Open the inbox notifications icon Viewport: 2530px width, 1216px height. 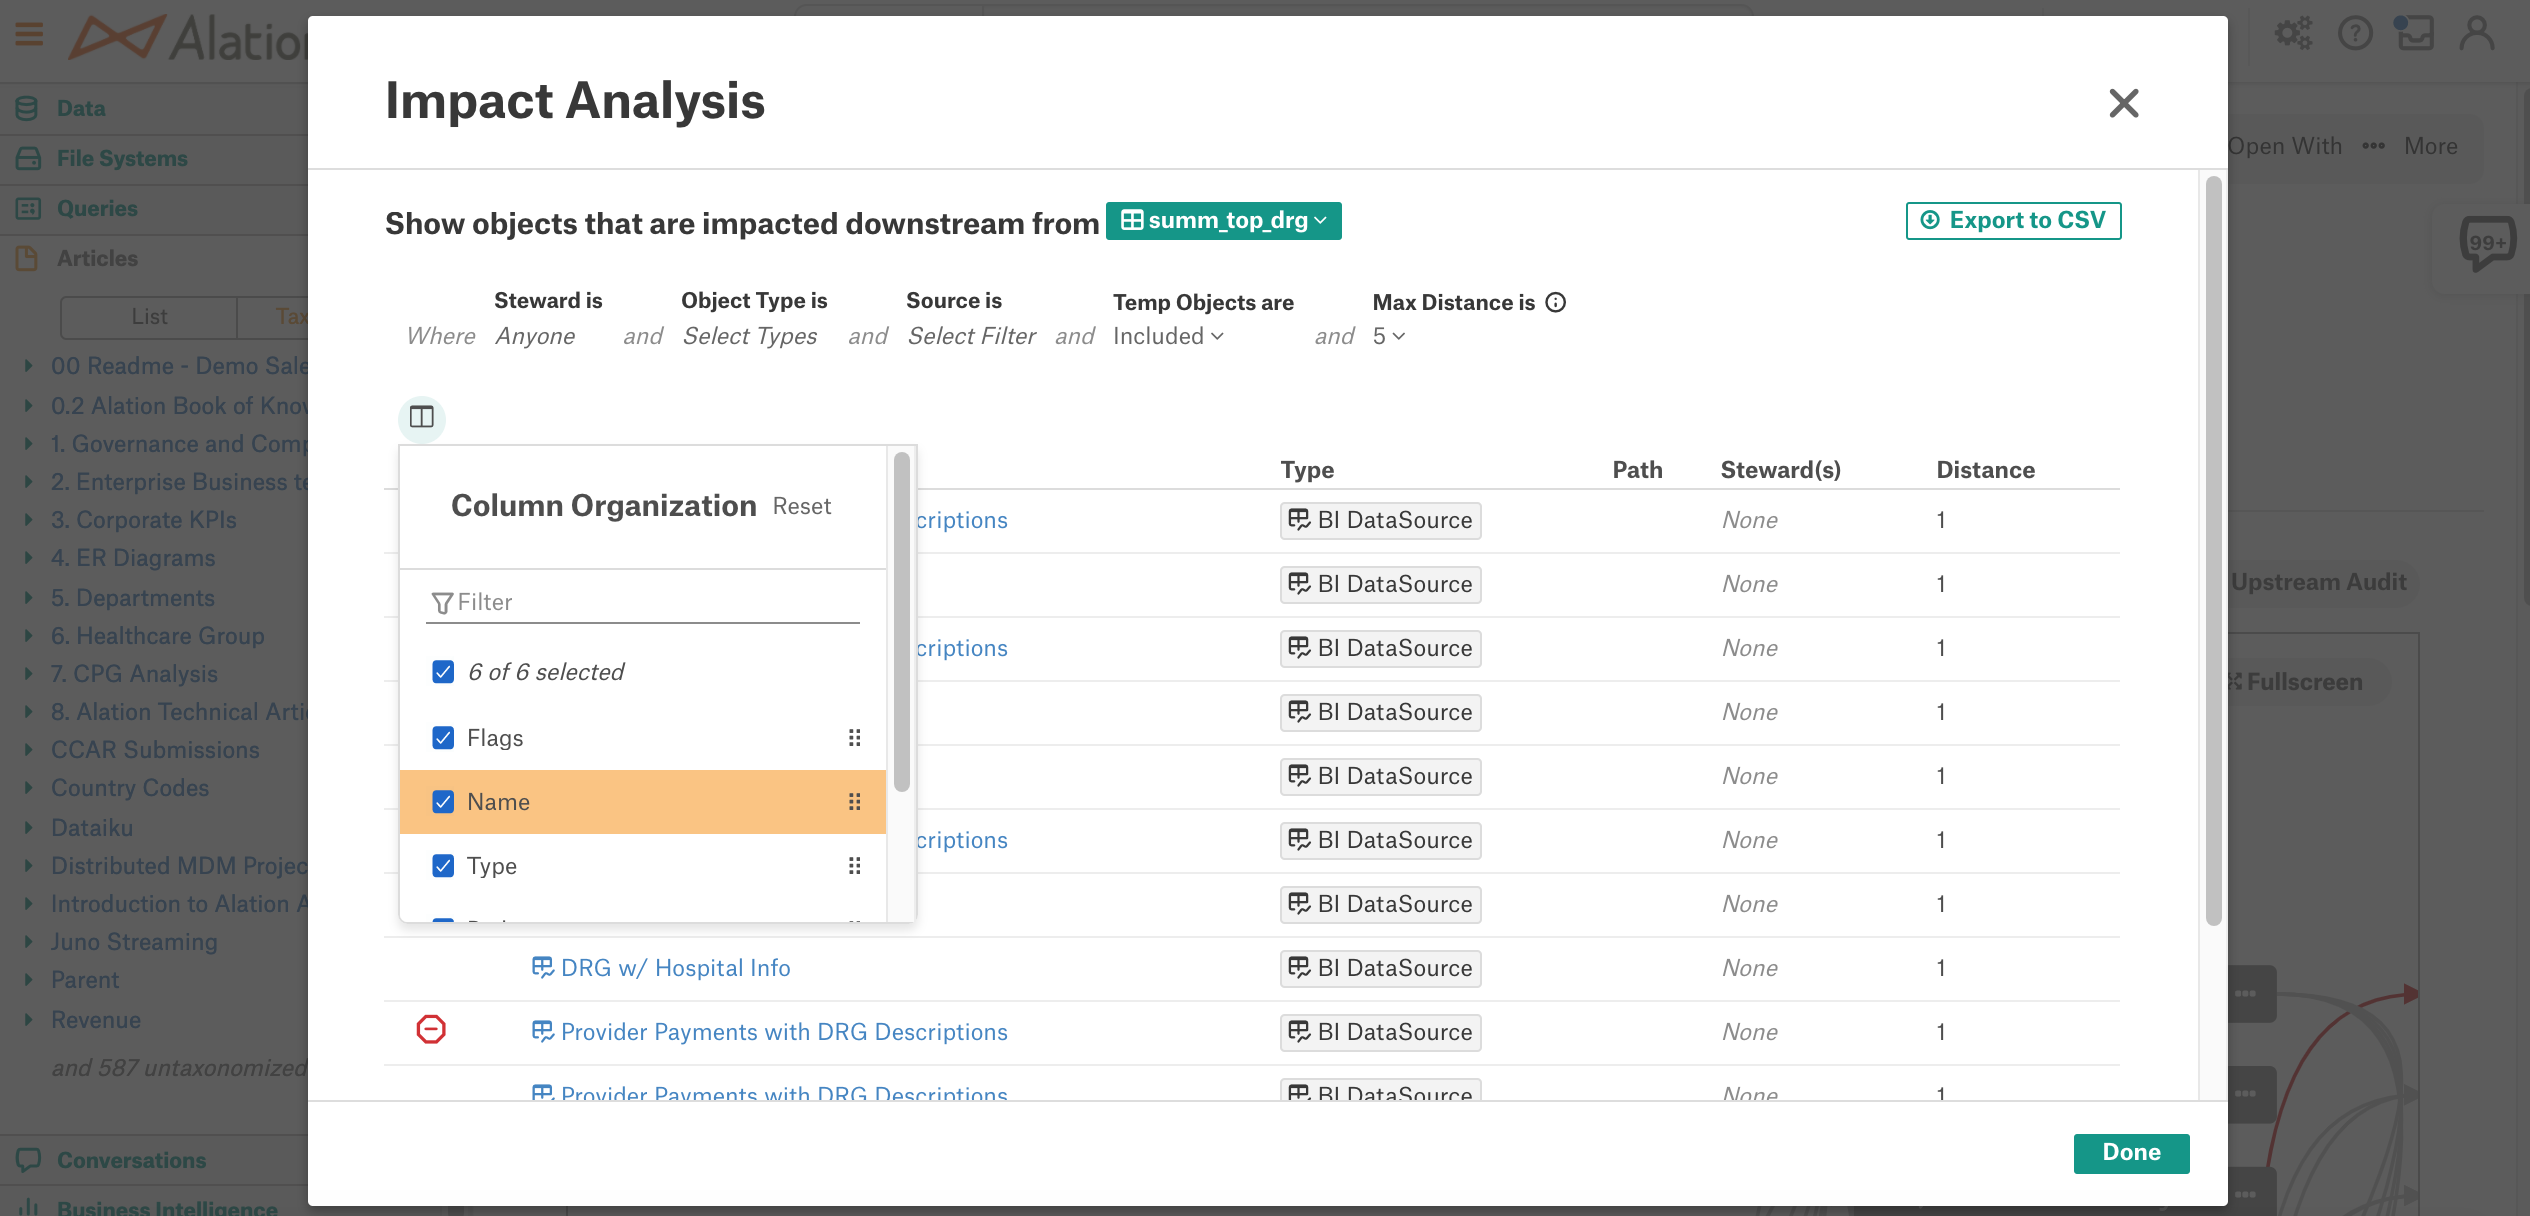click(x=2414, y=34)
